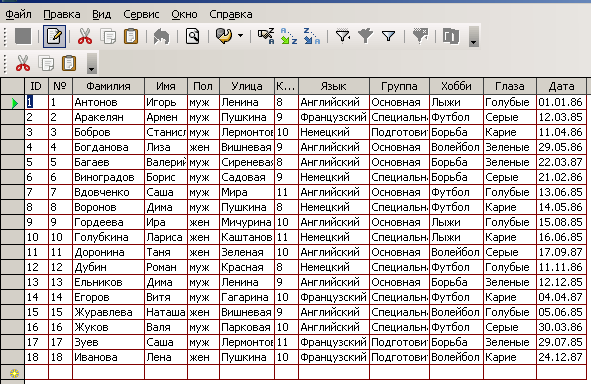Click the surname cell Виноградов
The height and width of the screenshot is (384, 591).
108,177
